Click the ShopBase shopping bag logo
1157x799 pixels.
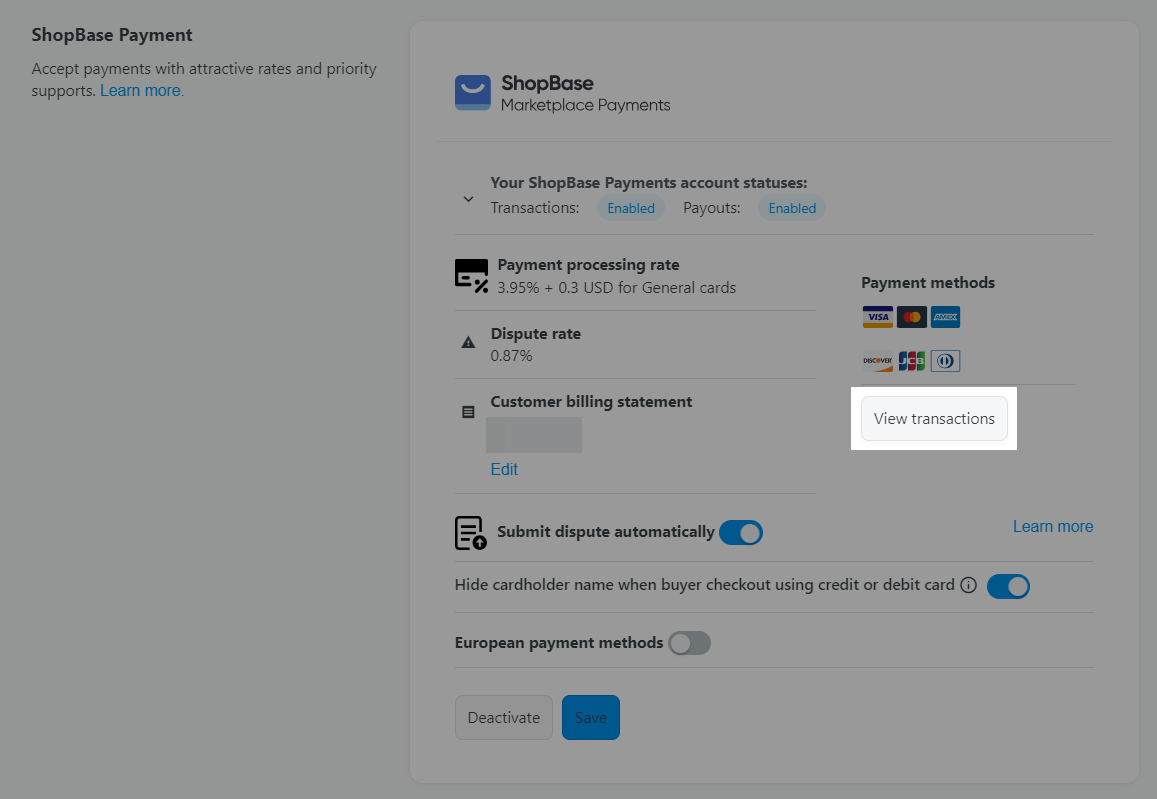(x=472, y=93)
